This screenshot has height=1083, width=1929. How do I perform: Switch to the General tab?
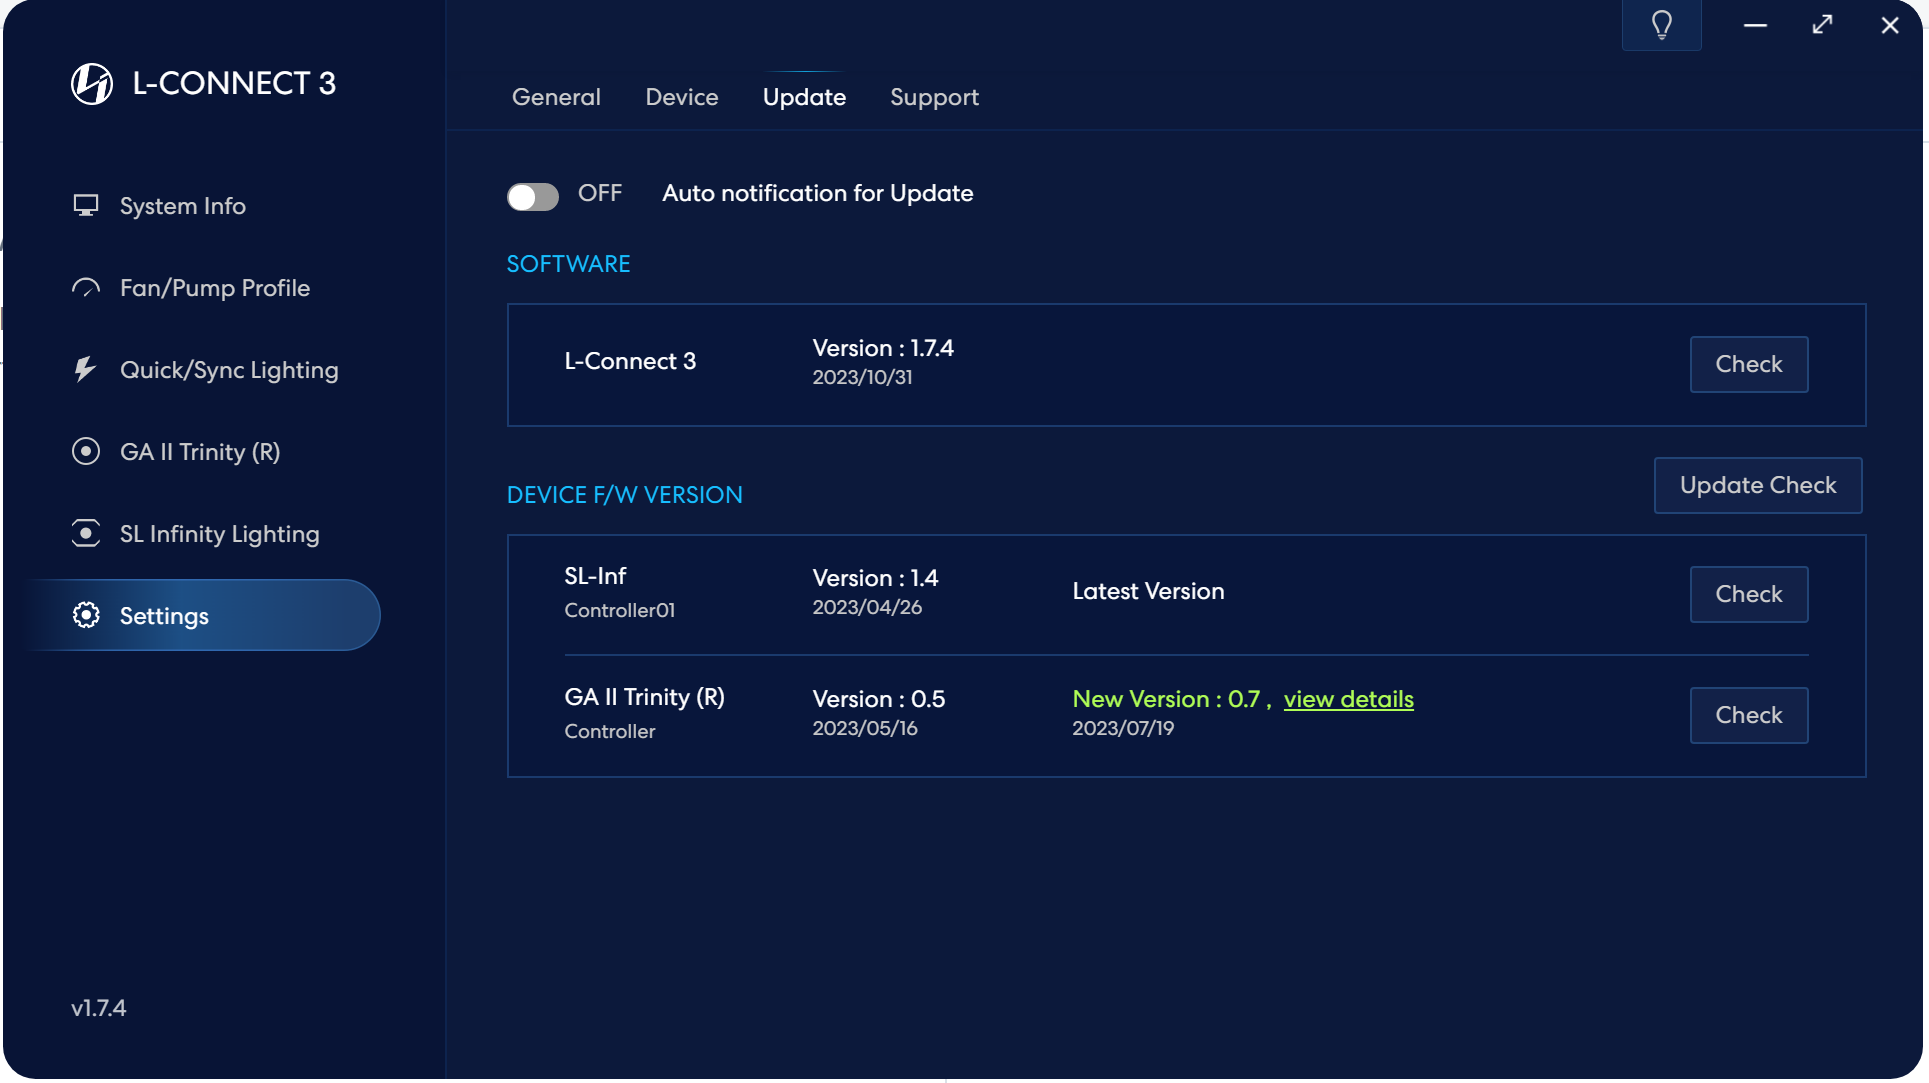(556, 97)
